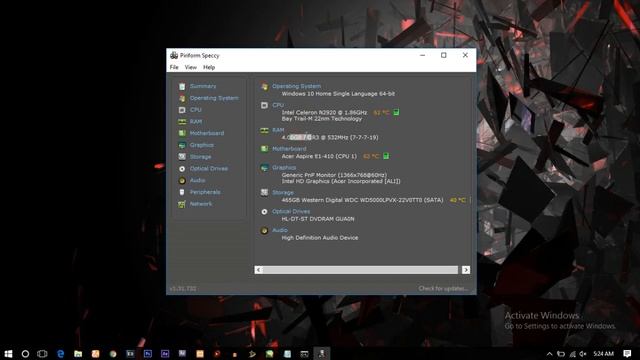The image size is (640, 360).
Task: Show hidden system tray icons
Action: tap(549, 354)
